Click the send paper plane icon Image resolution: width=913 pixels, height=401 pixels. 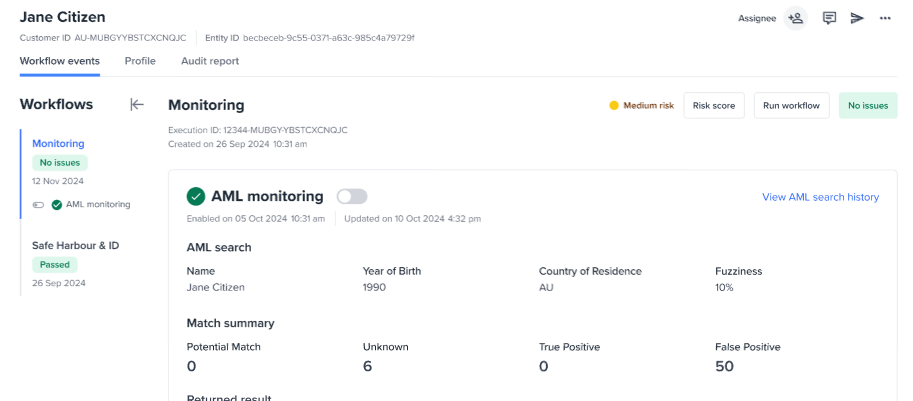click(x=857, y=18)
